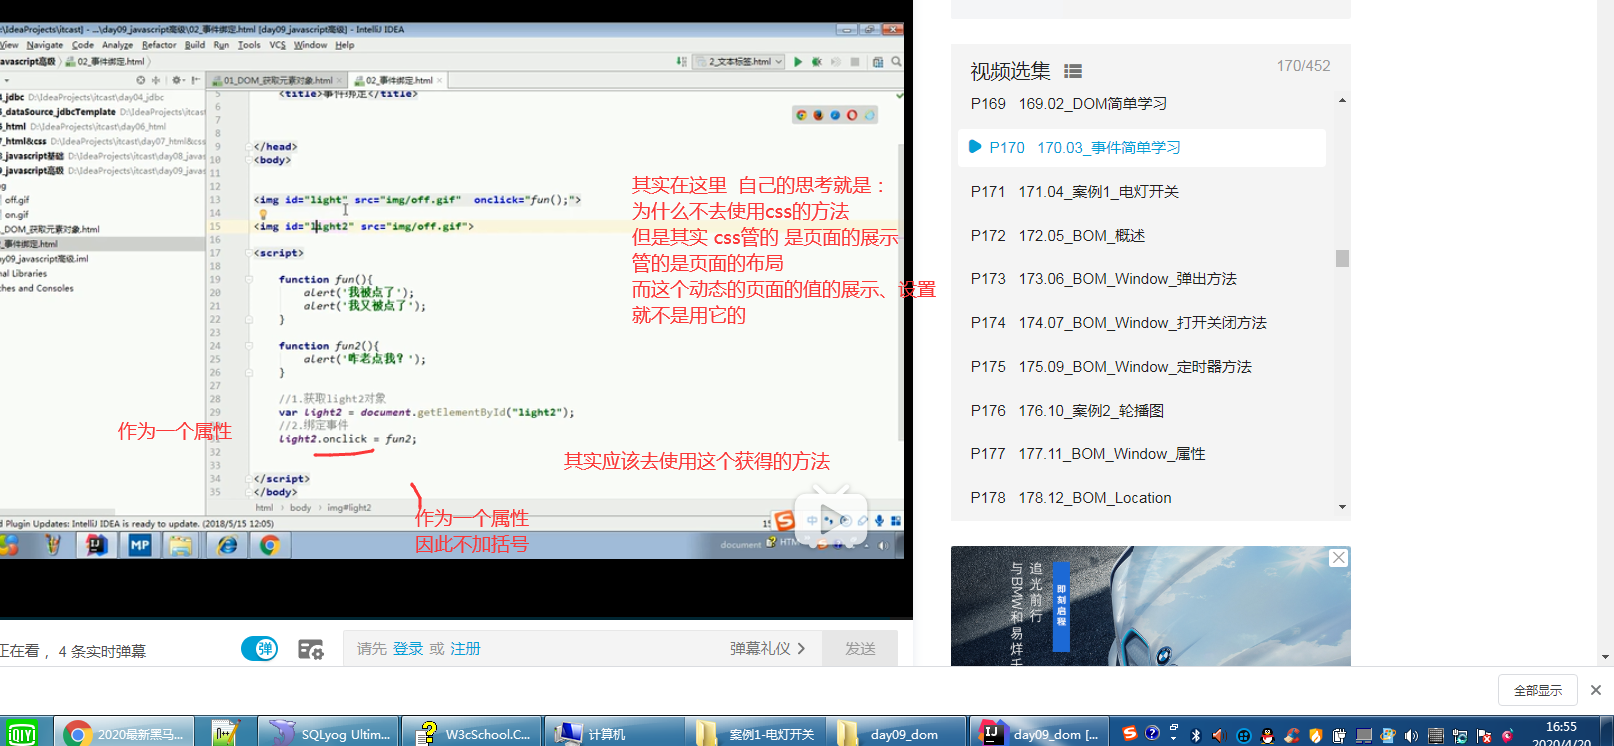Open the Refactor menu
Viewport: 1614px width, 746px height.
click(x=159, y=45)
